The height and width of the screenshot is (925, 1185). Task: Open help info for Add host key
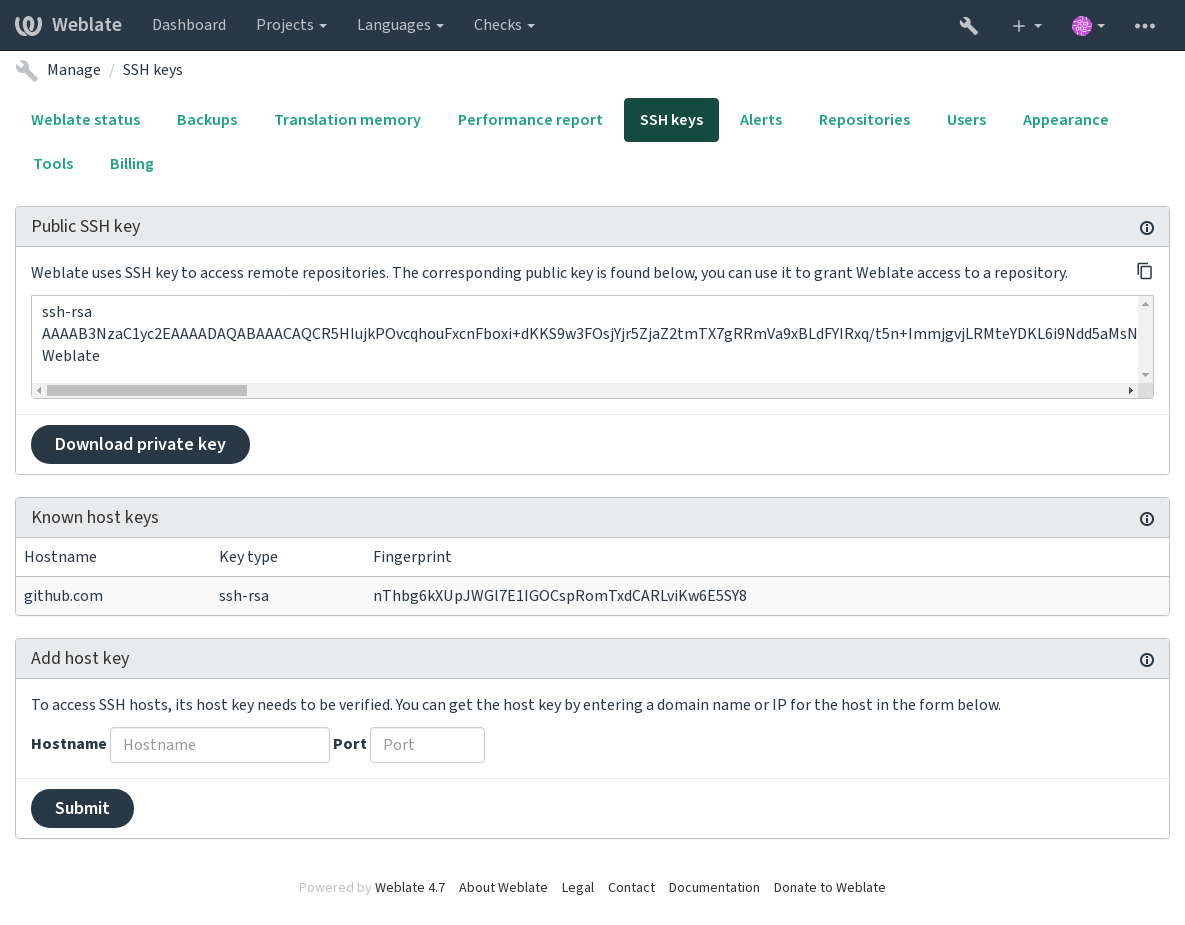pyautogui.click(x=1146, y=660)
